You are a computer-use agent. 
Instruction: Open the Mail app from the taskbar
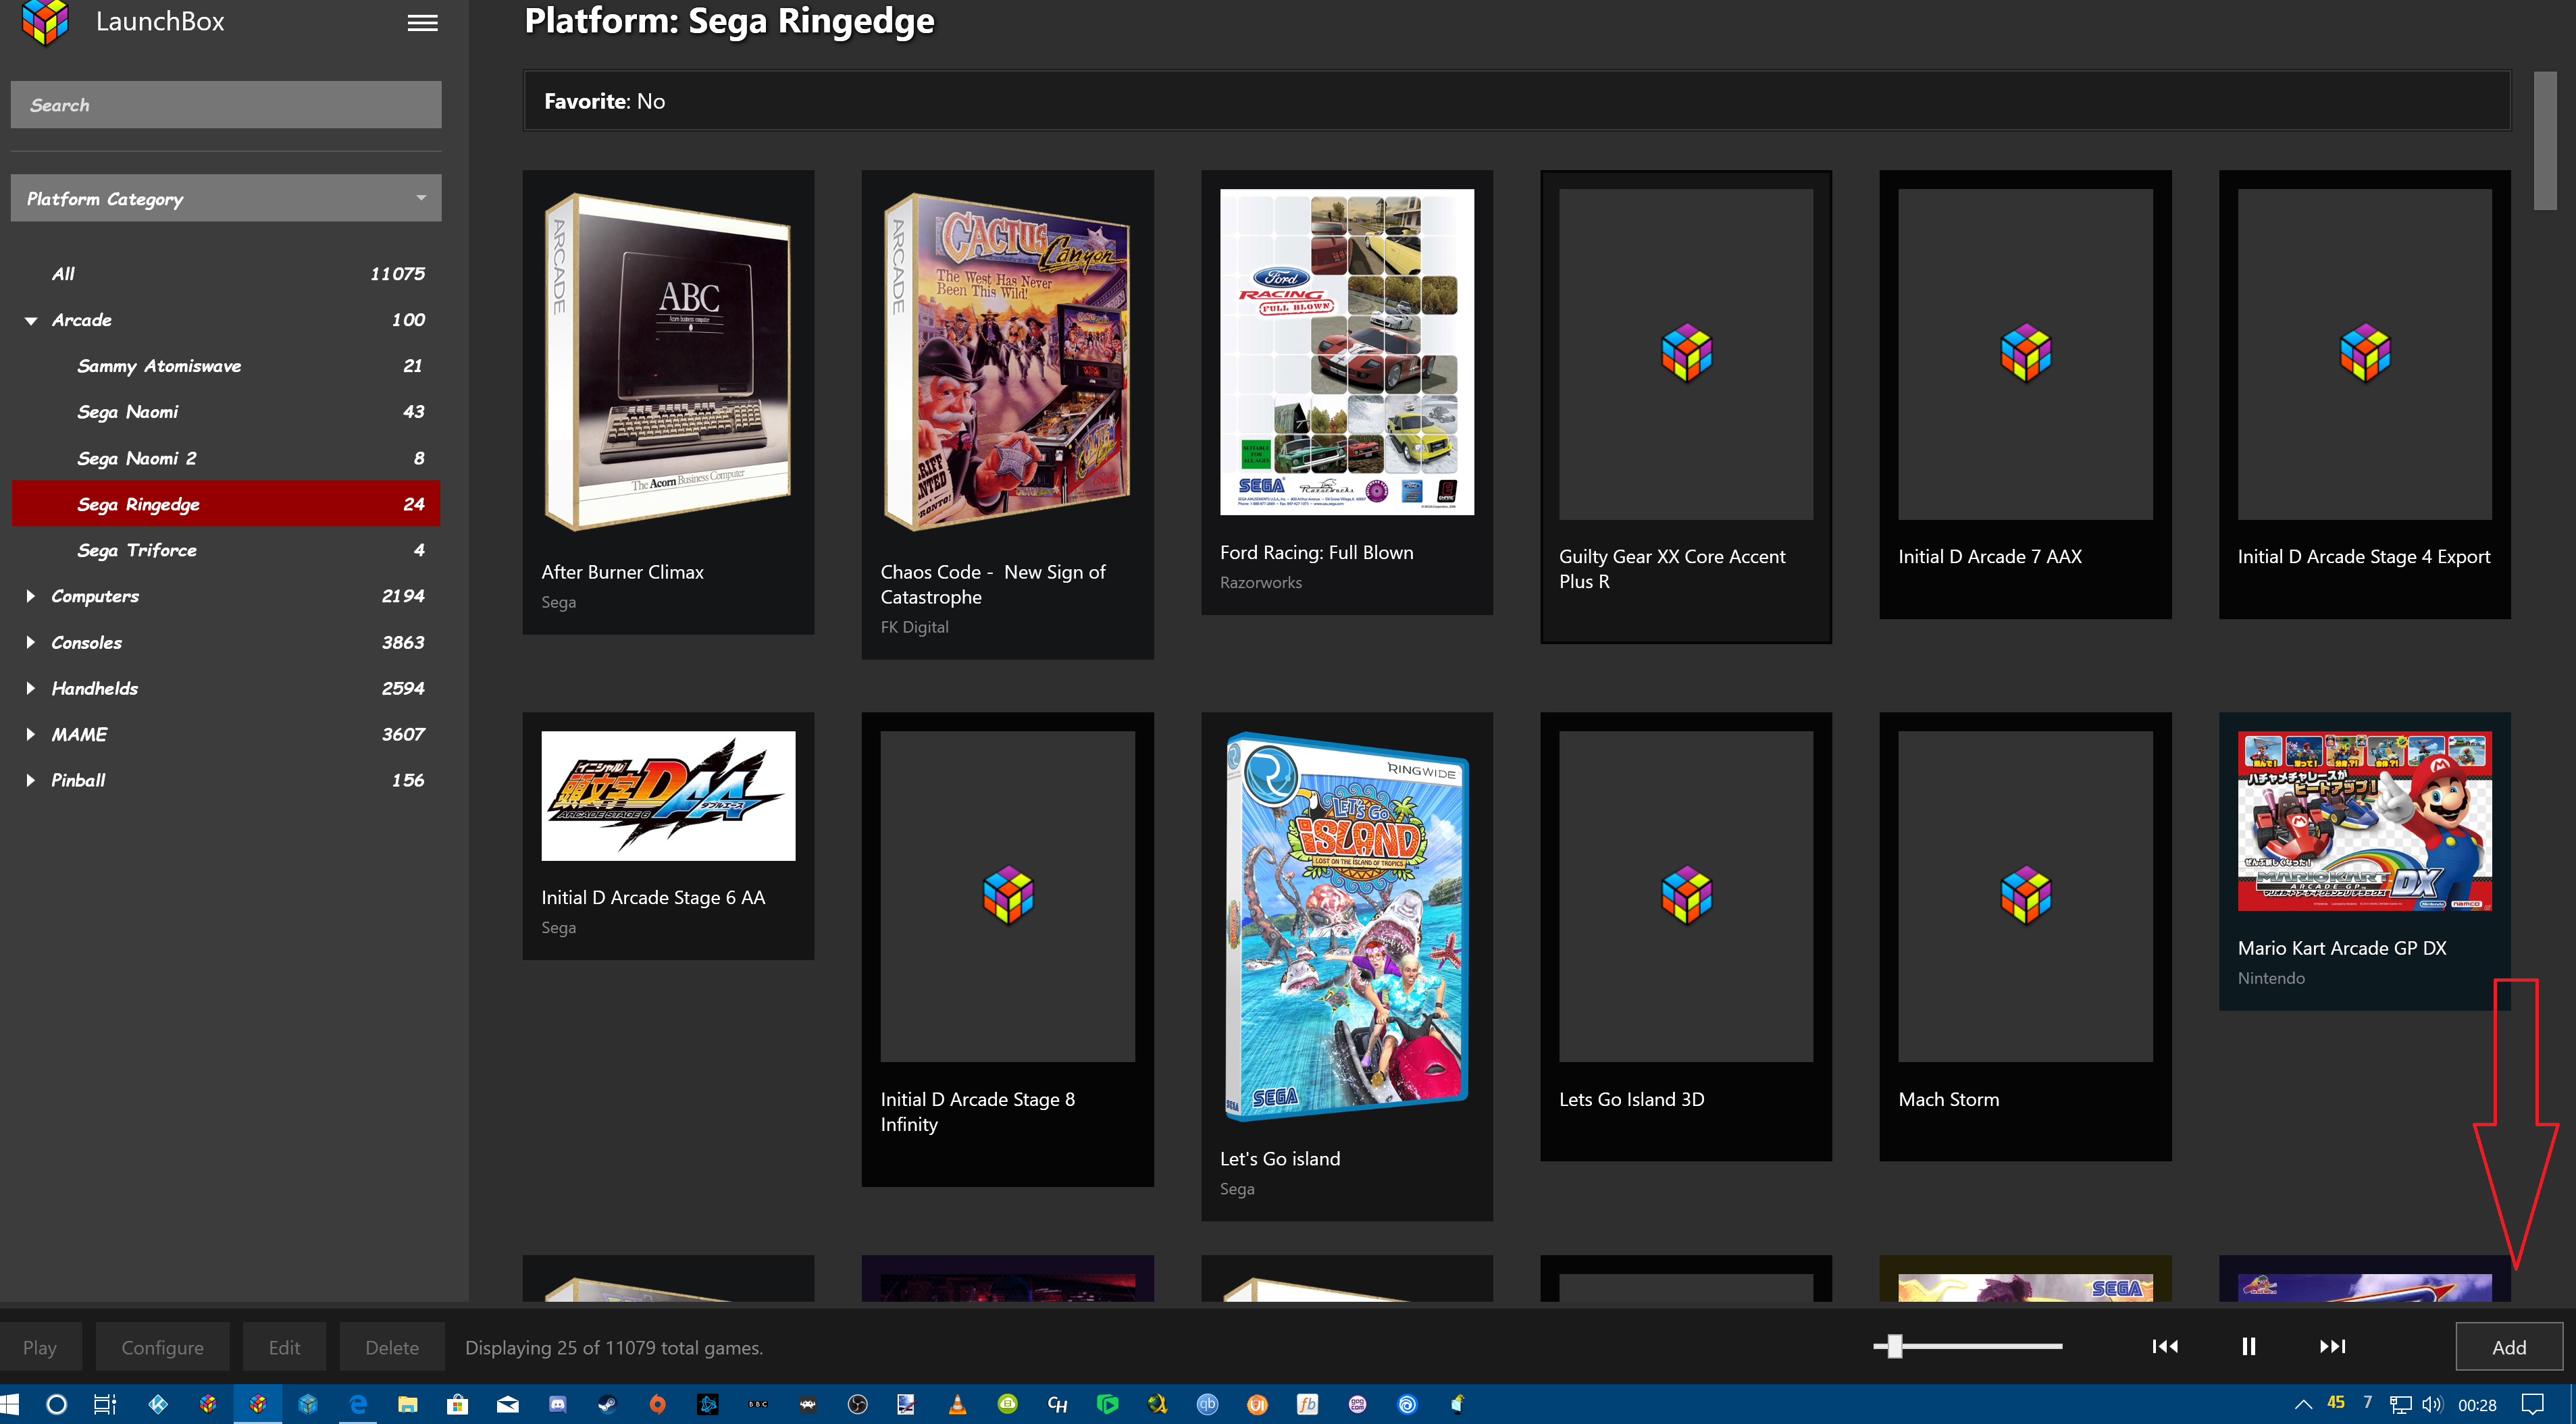click(x=508, y=1404)
